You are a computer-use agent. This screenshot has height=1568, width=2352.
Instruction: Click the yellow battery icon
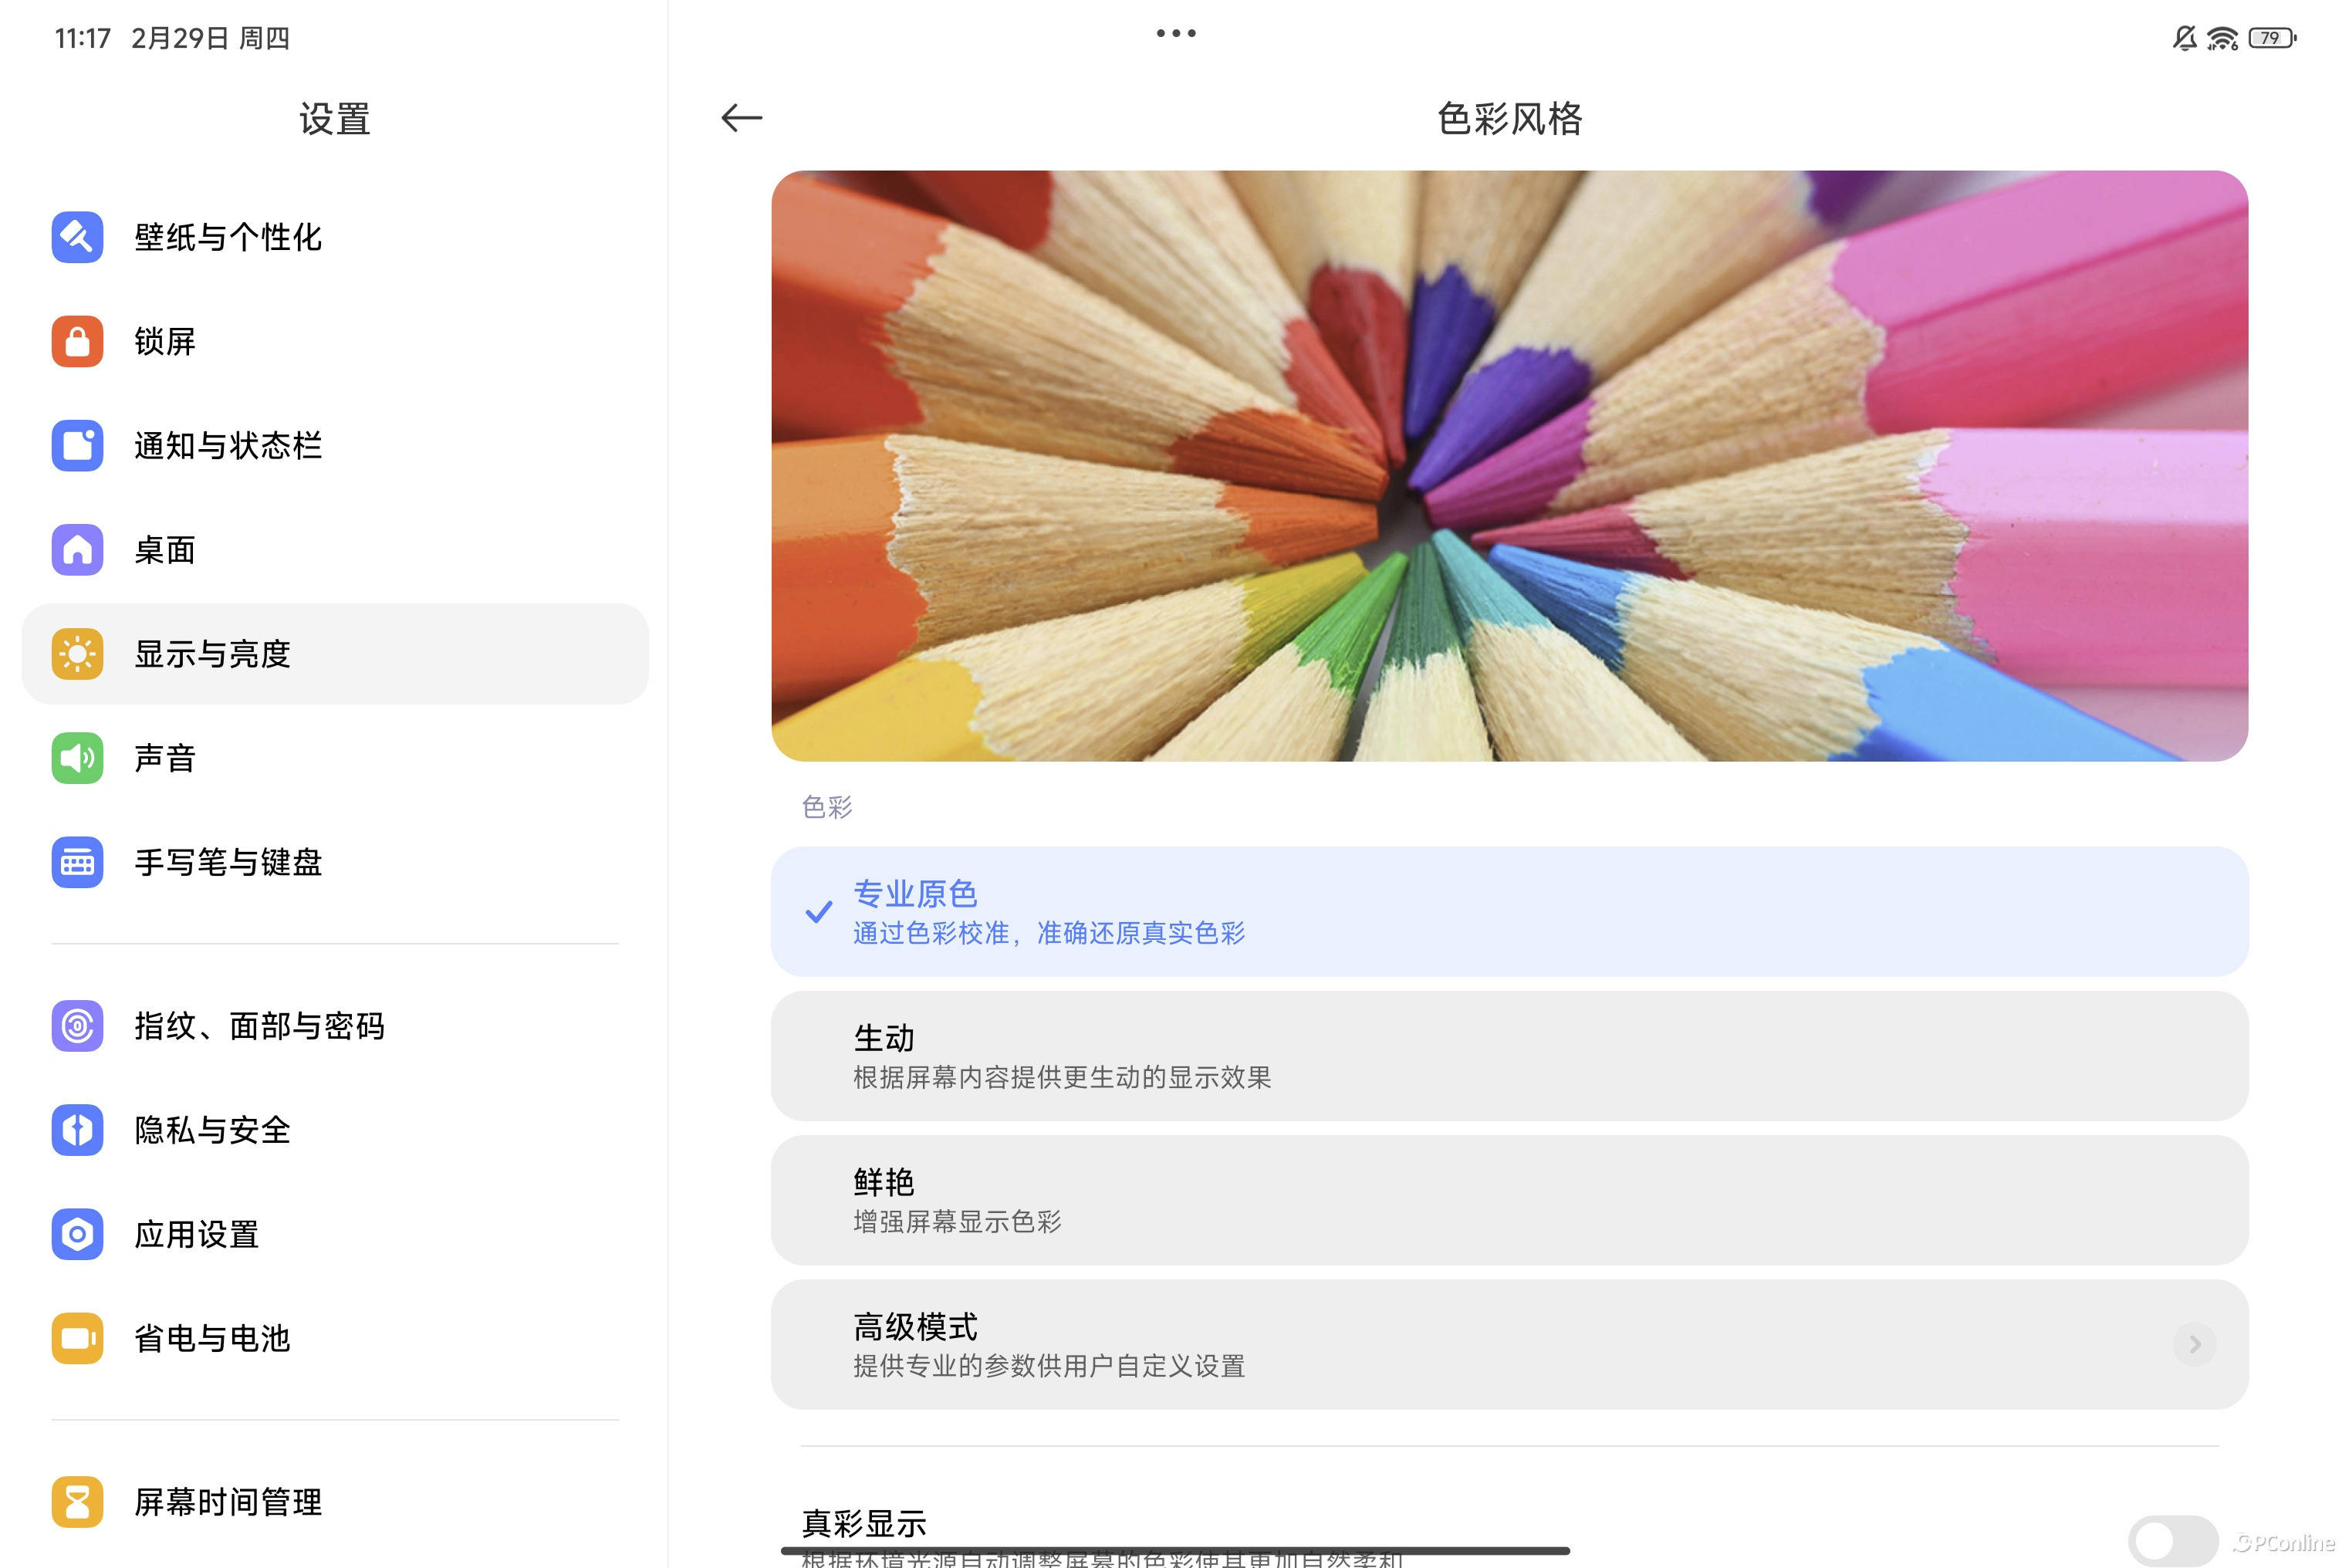click(77, 1338)
